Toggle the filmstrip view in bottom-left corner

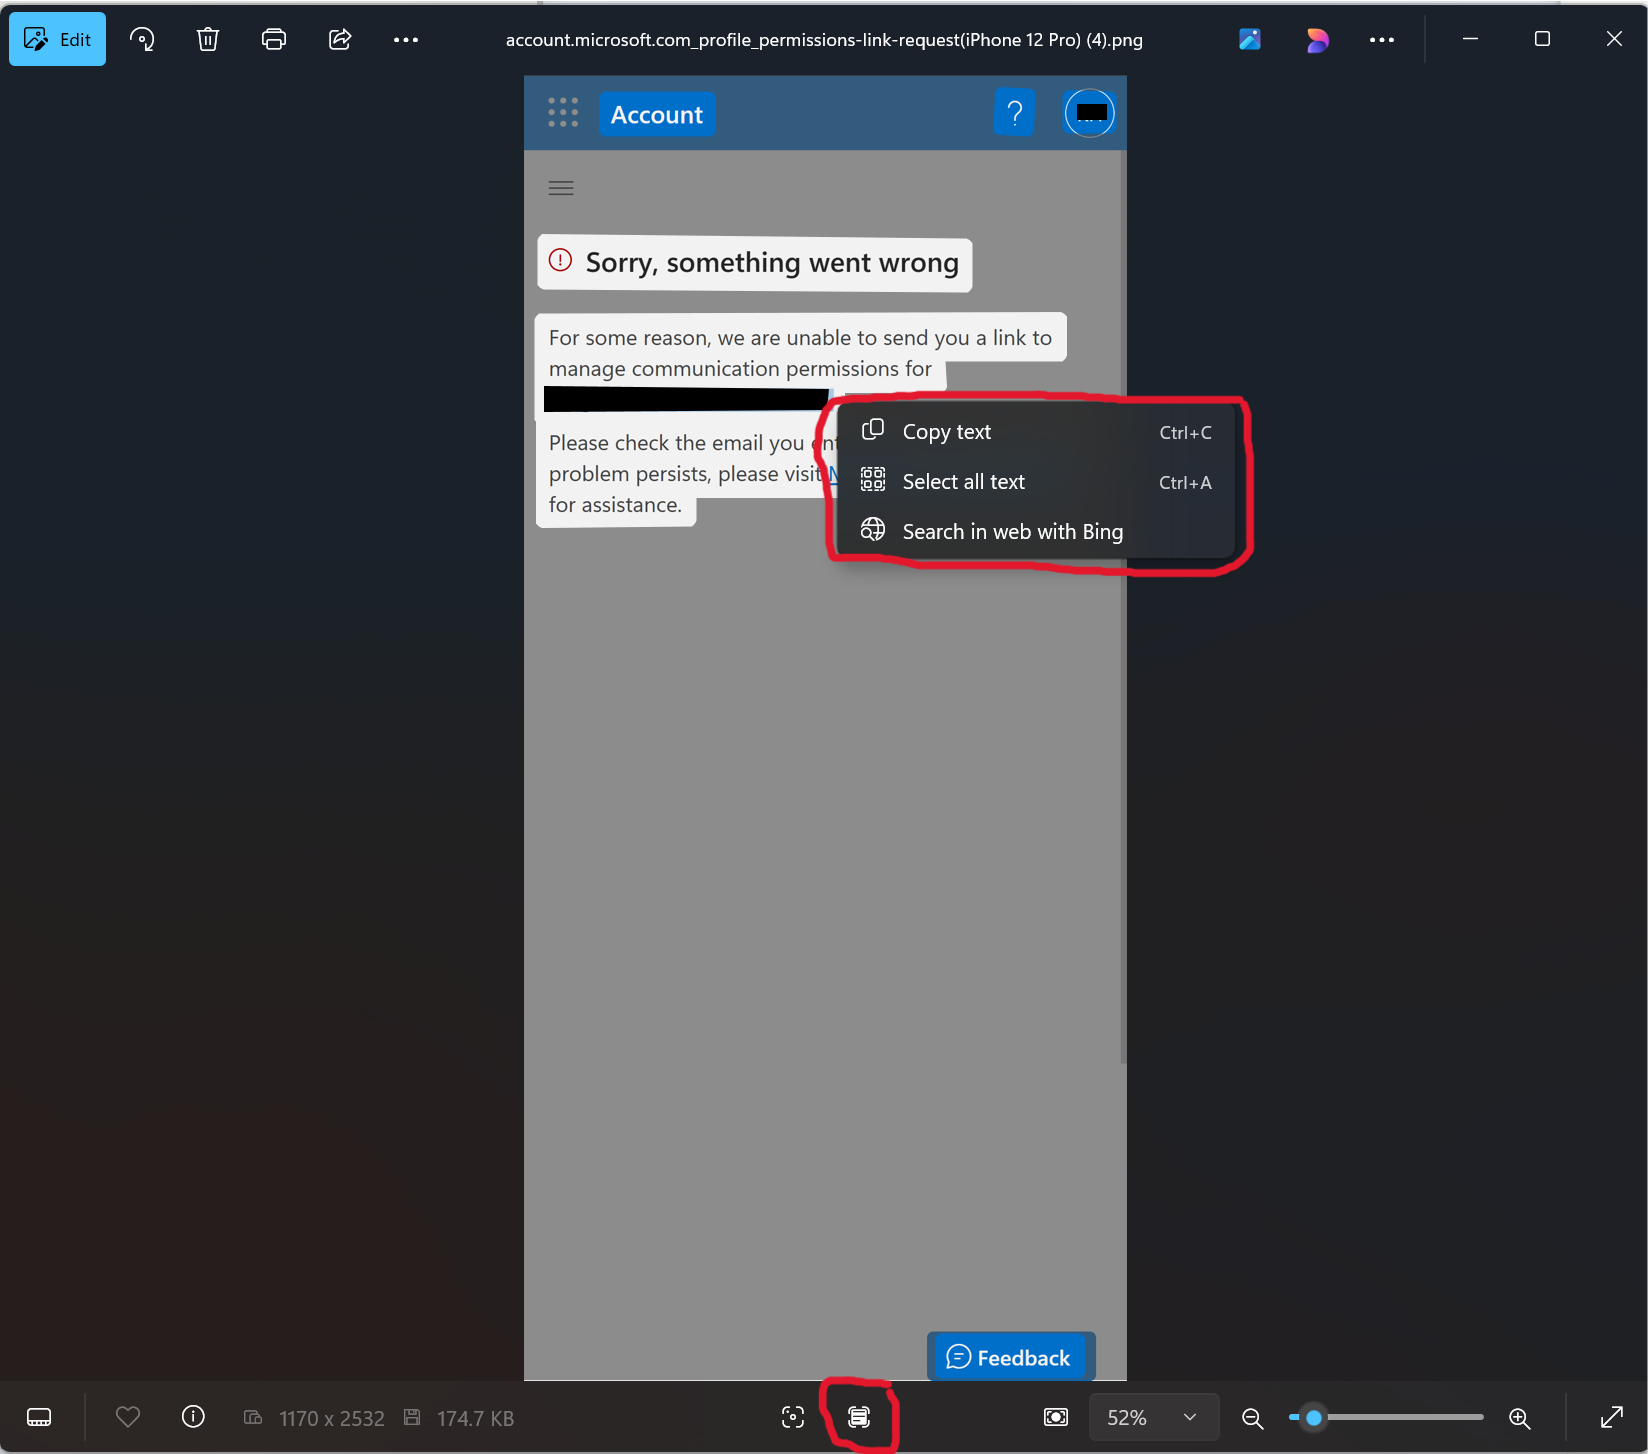(39, 1417)
